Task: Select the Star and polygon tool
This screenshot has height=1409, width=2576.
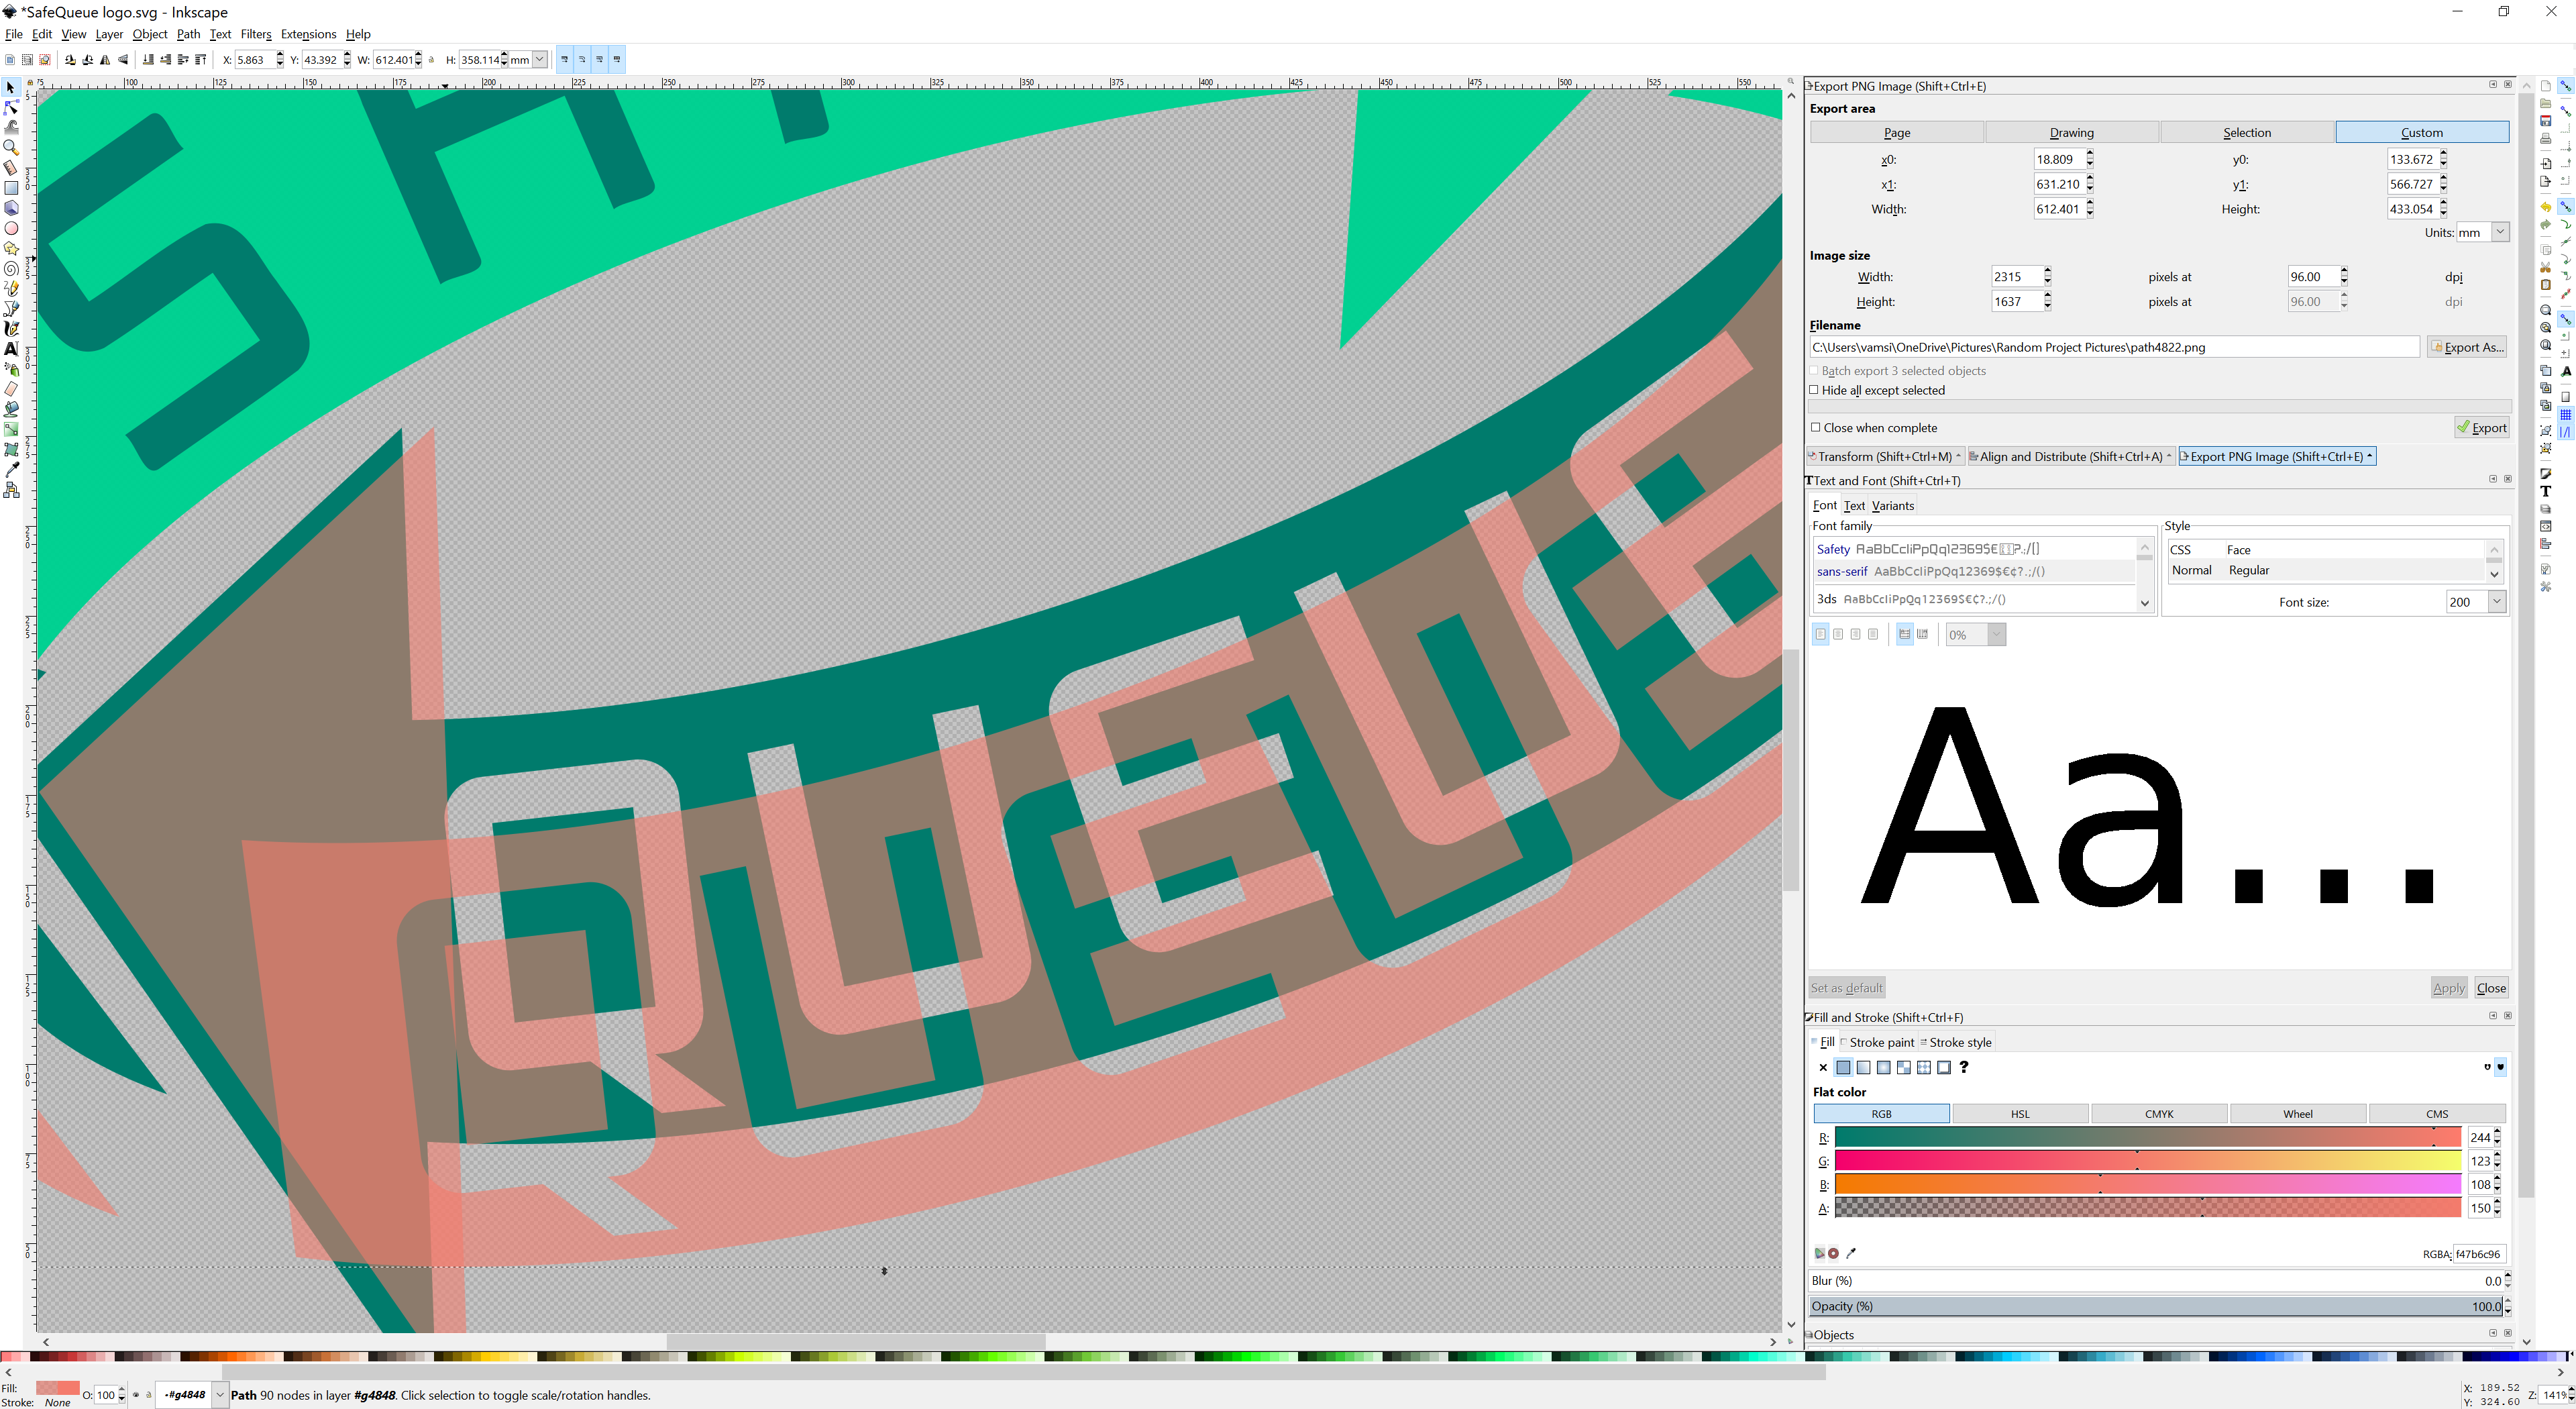Action: click(x=11, y=248)
